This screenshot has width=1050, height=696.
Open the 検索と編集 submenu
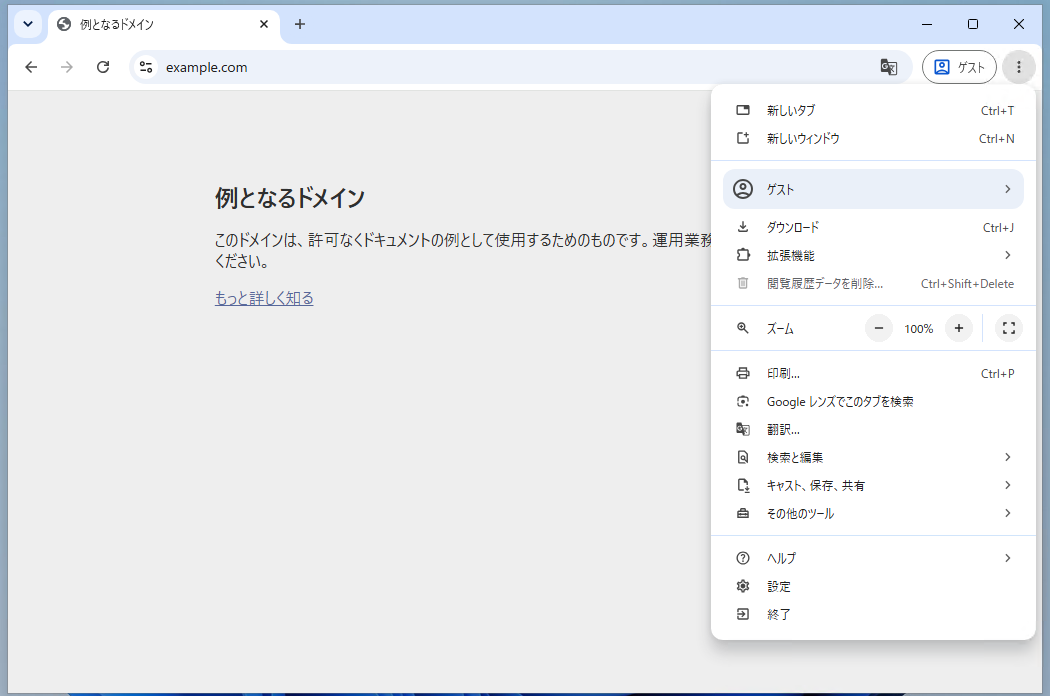coord(873,458)
